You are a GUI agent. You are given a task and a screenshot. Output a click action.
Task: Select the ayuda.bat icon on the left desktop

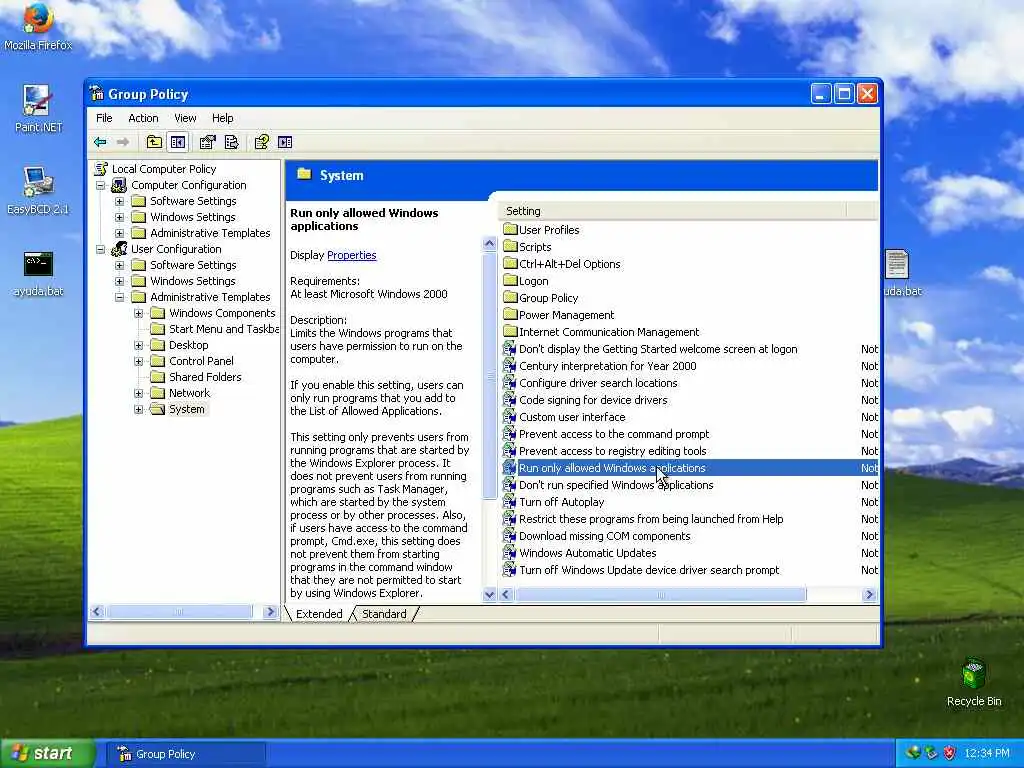coord(38,273)
